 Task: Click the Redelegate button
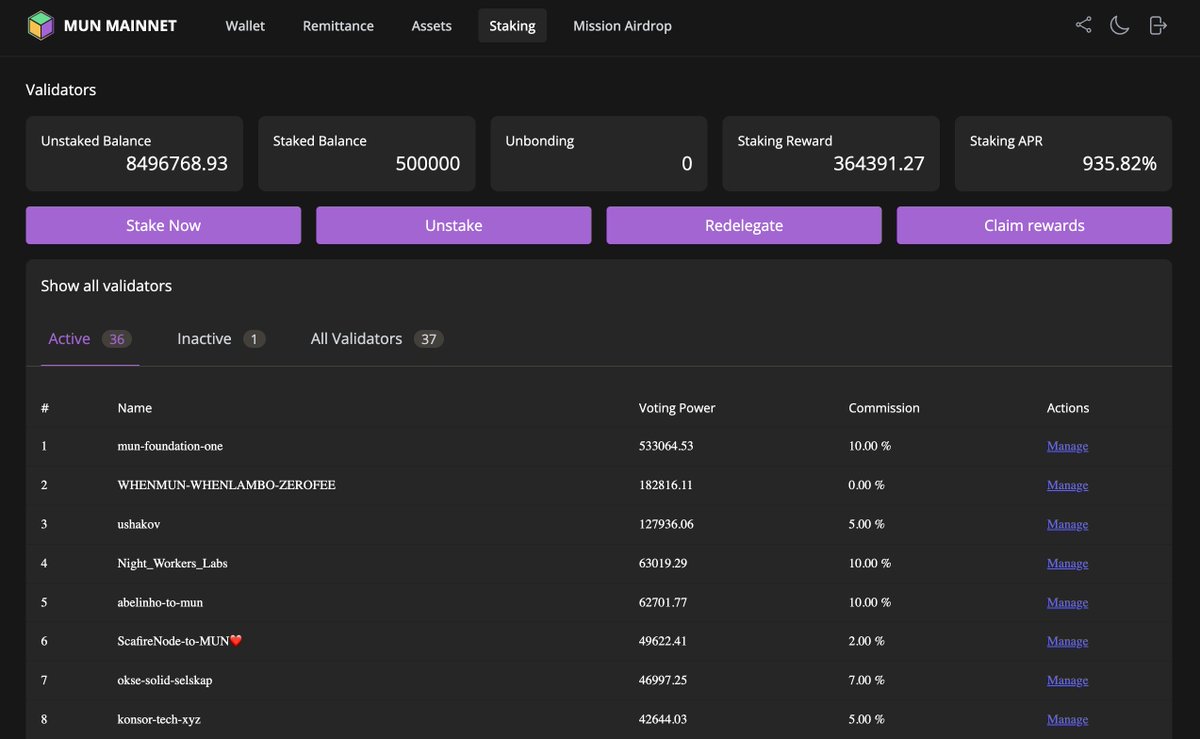[744, 225]
